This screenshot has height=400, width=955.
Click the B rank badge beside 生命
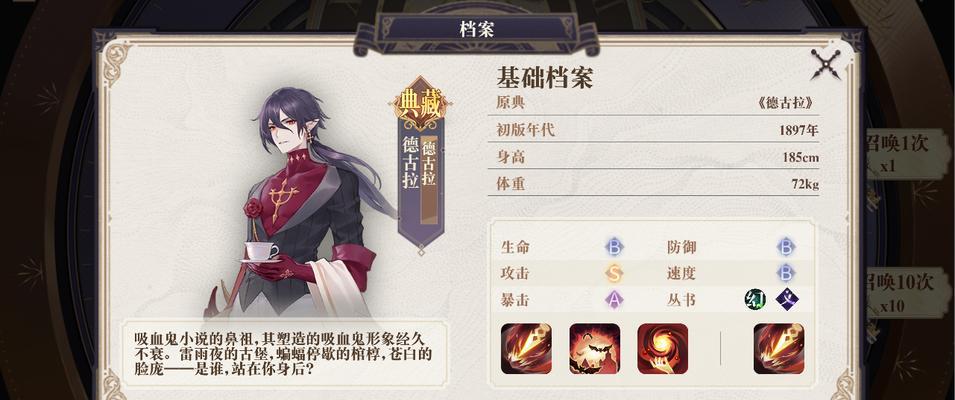click(x=614, y=247)
